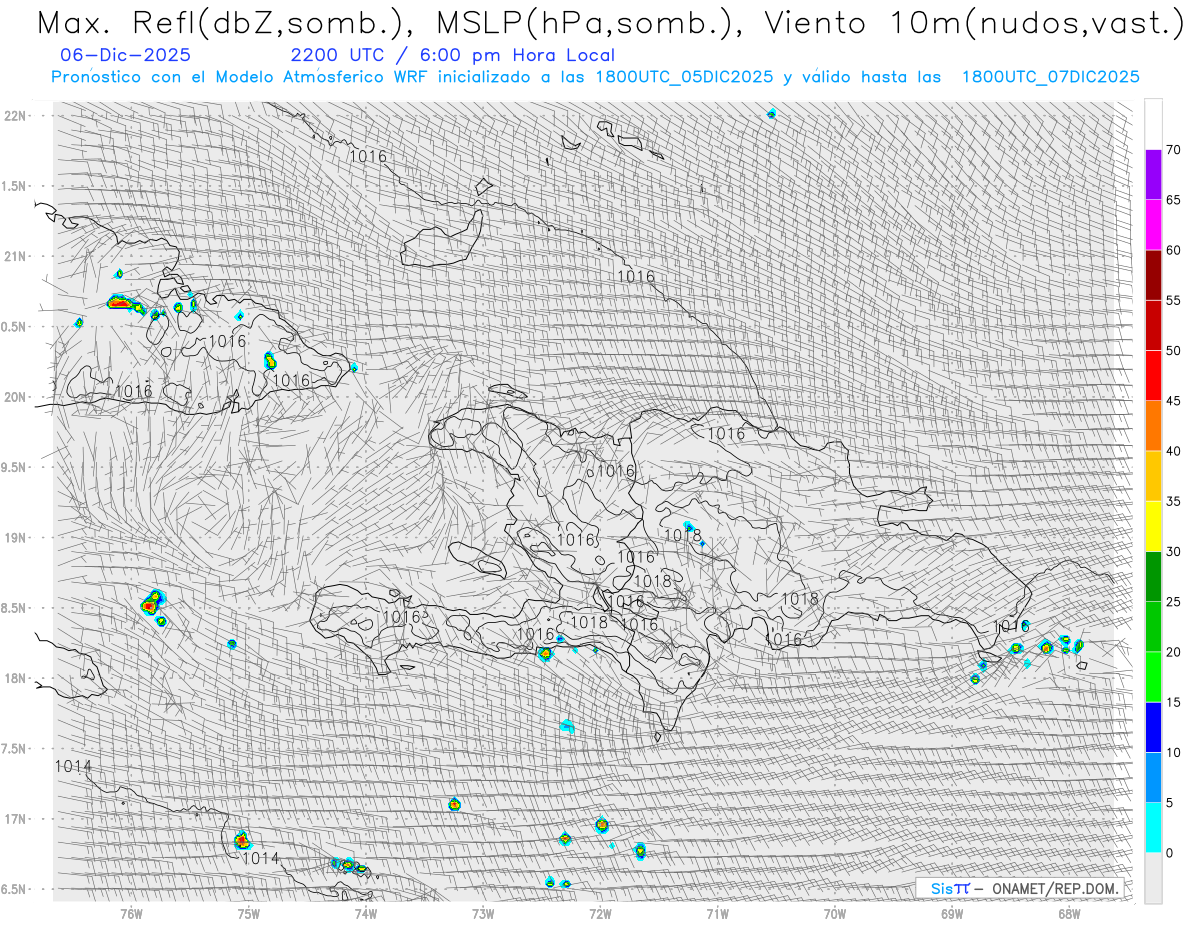
Task: Select the maroon 55-60 dBZ legend band
Action: 1153,275
